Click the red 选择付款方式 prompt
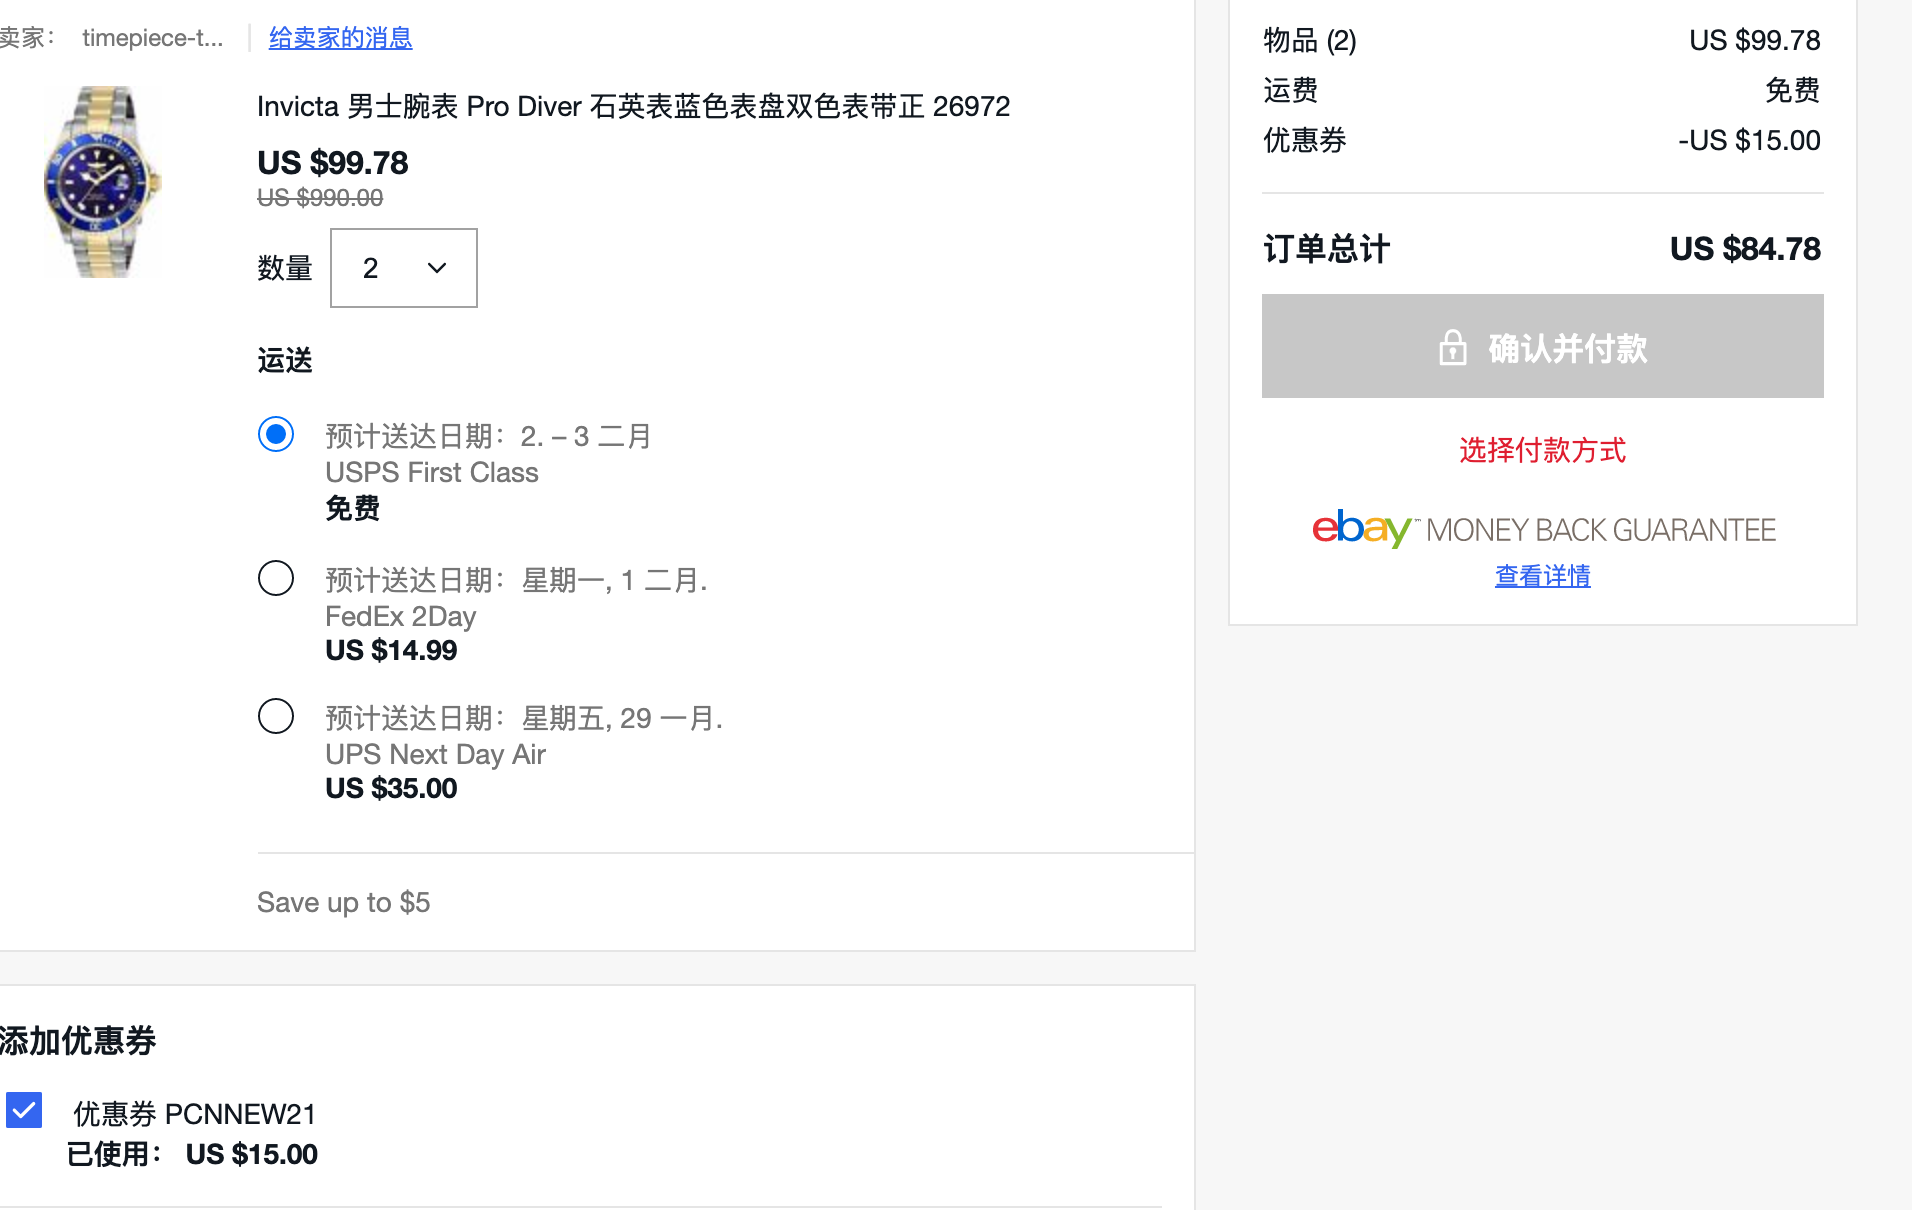The width and height of the screenshot is (1912, 1210). click(x=1542, y=450)
